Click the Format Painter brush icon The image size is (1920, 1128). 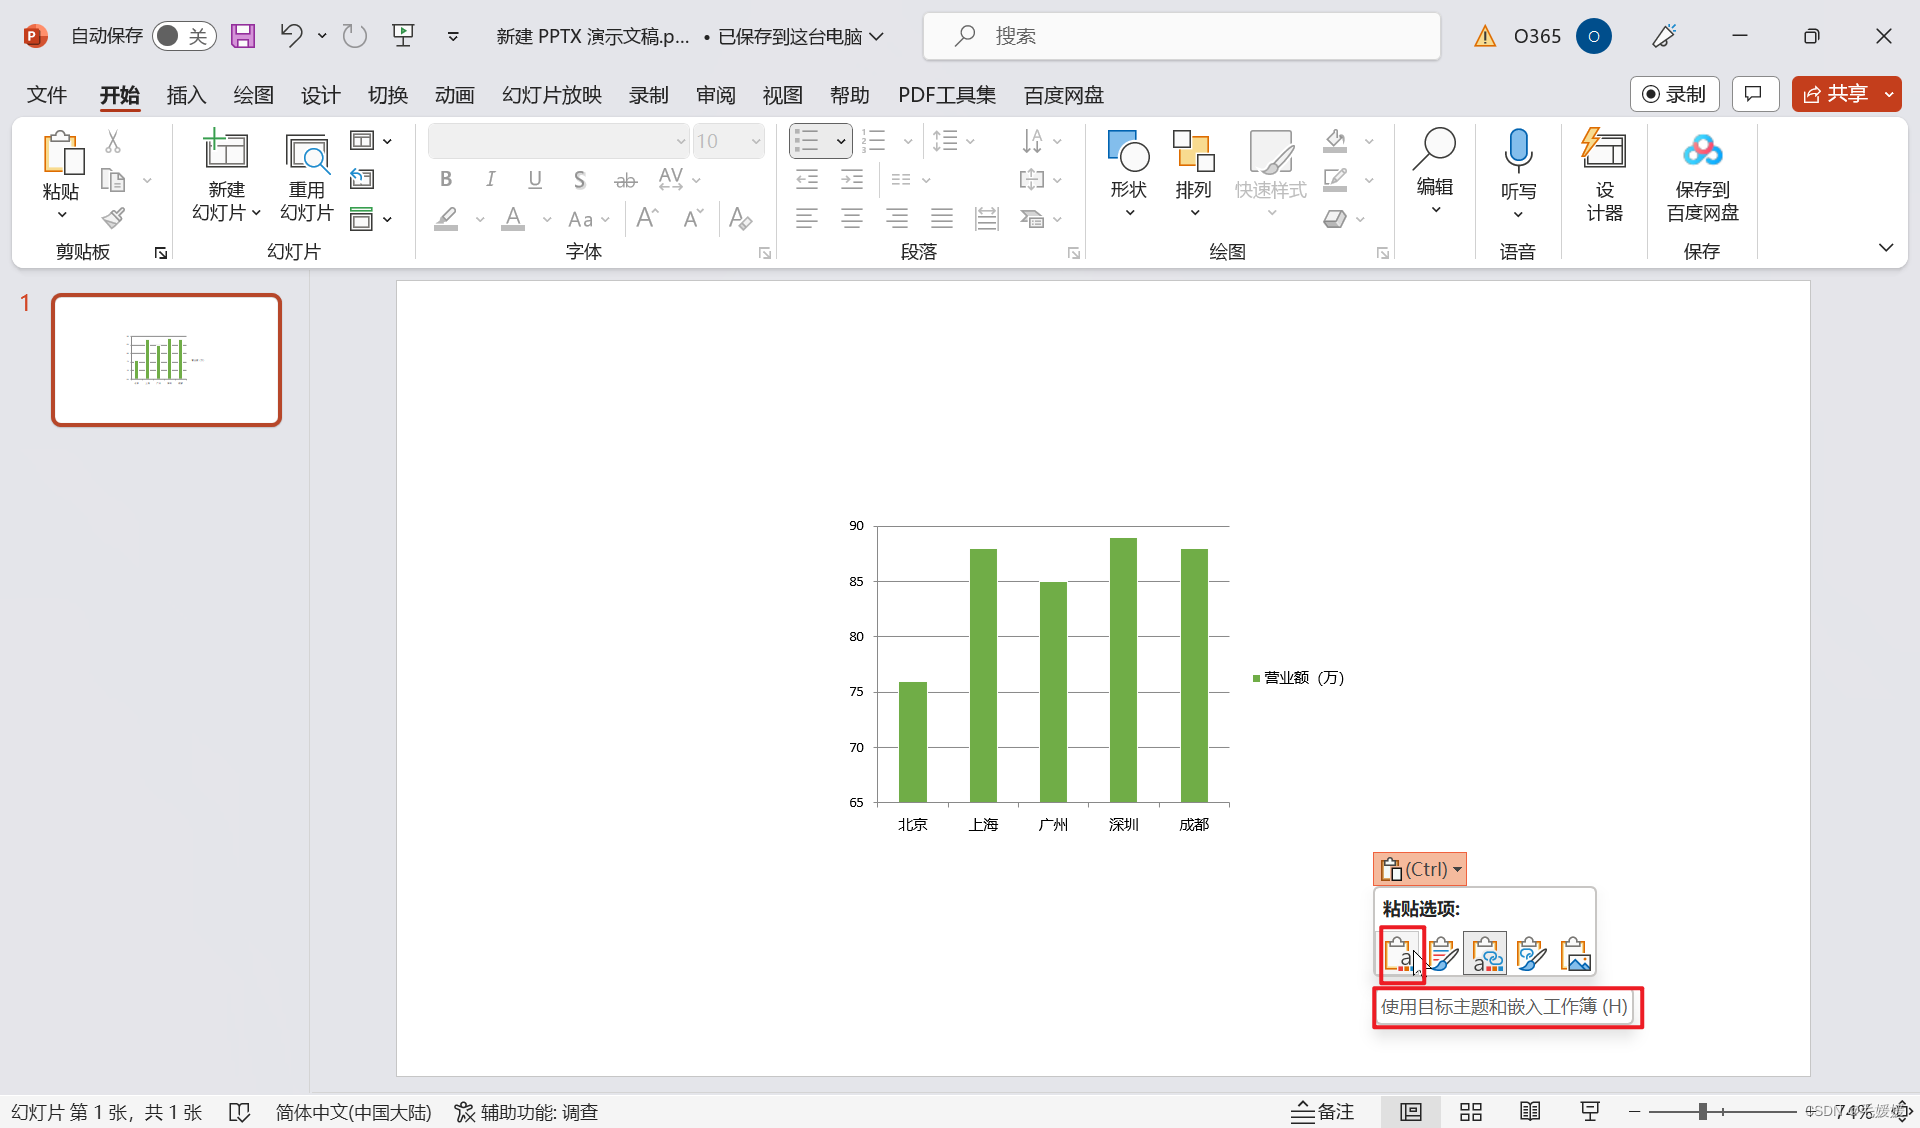114,218
